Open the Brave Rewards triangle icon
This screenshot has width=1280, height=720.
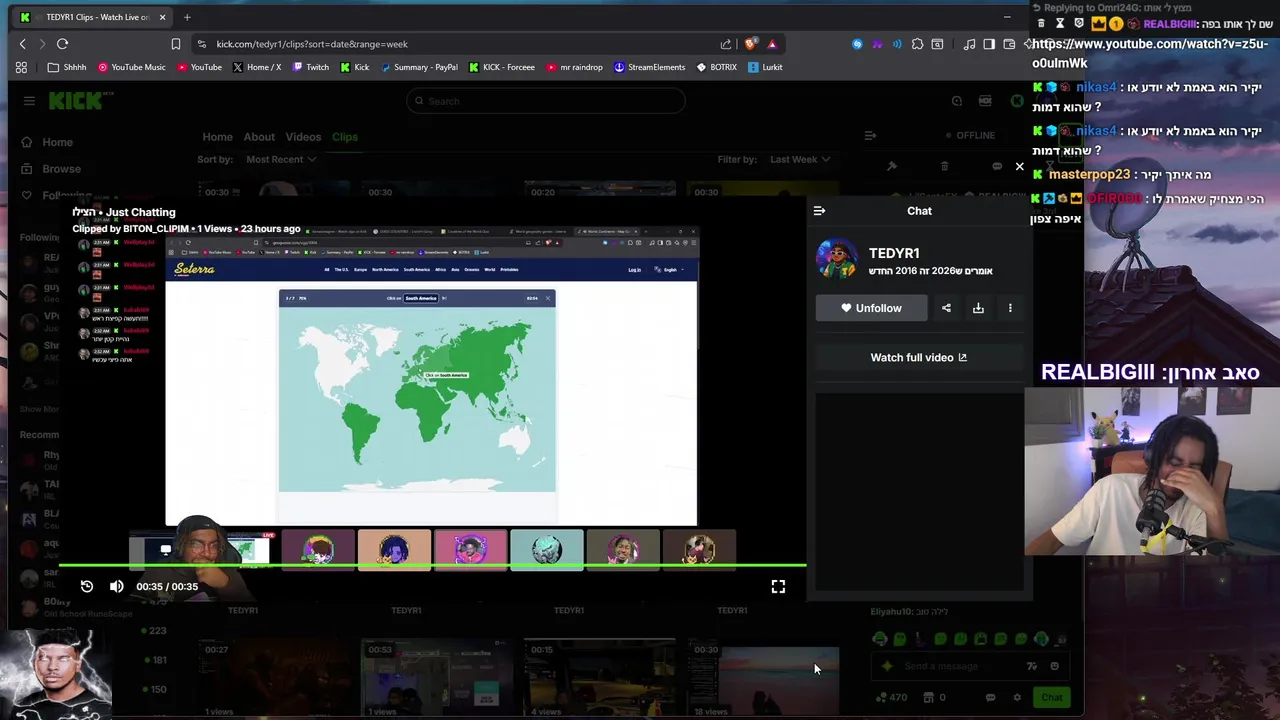[x=772, y=44]
